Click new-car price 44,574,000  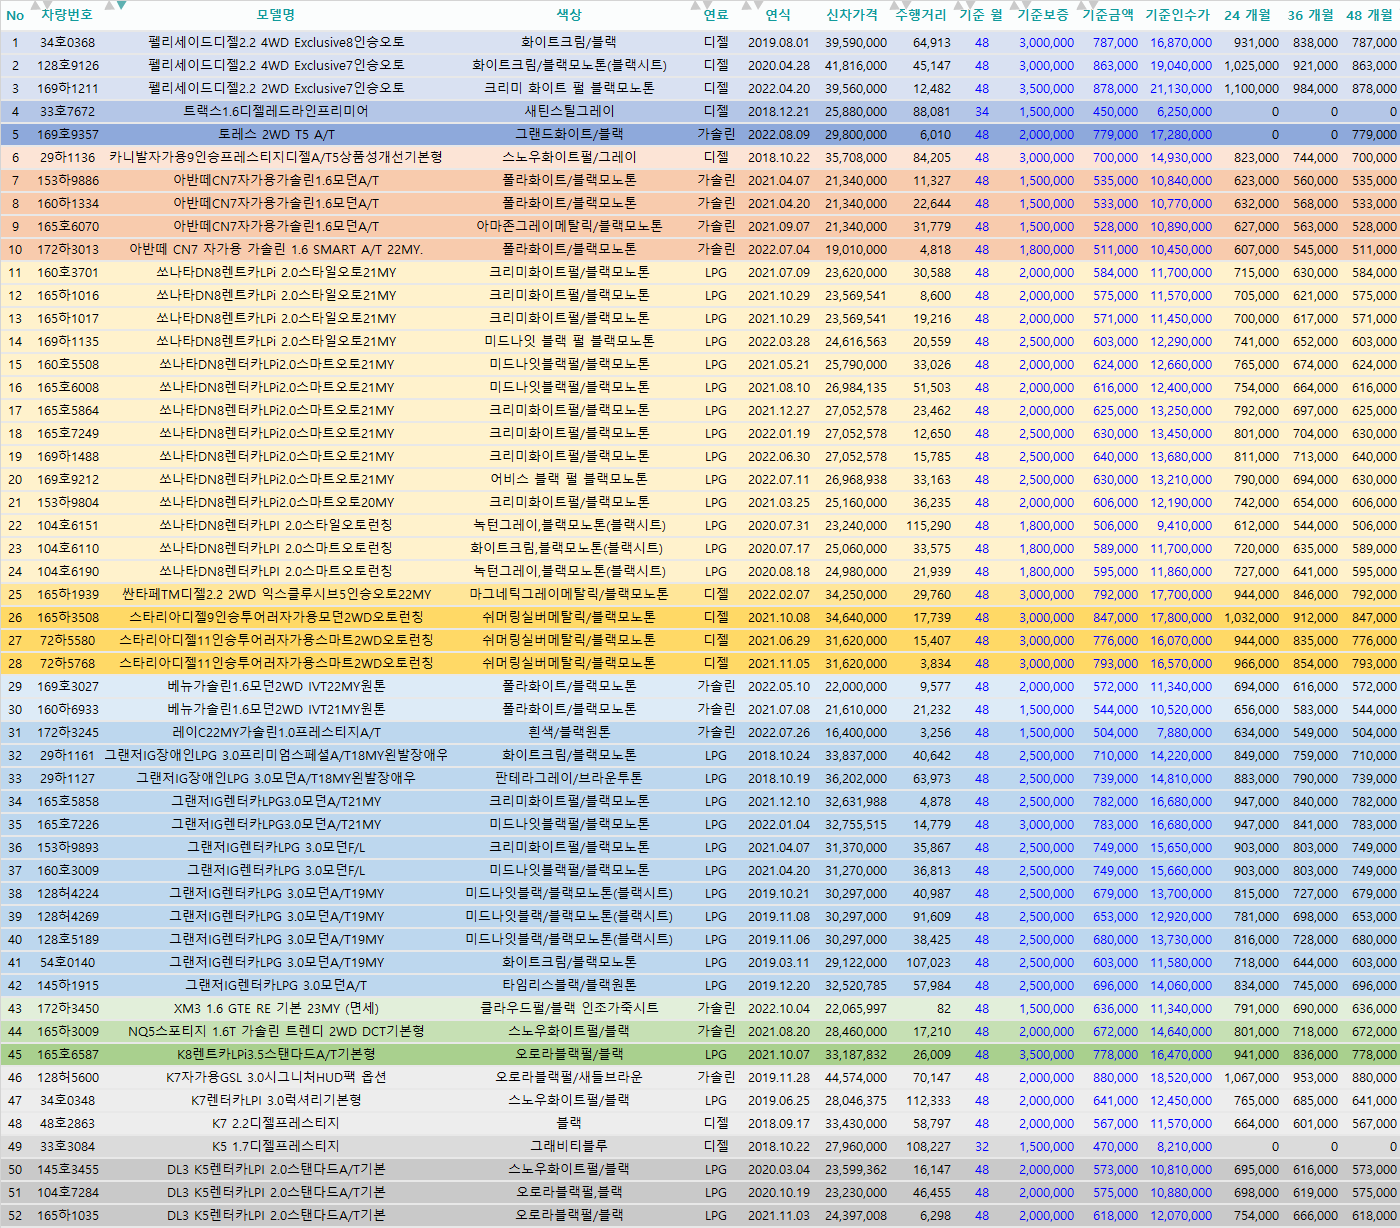(856, 1078)
